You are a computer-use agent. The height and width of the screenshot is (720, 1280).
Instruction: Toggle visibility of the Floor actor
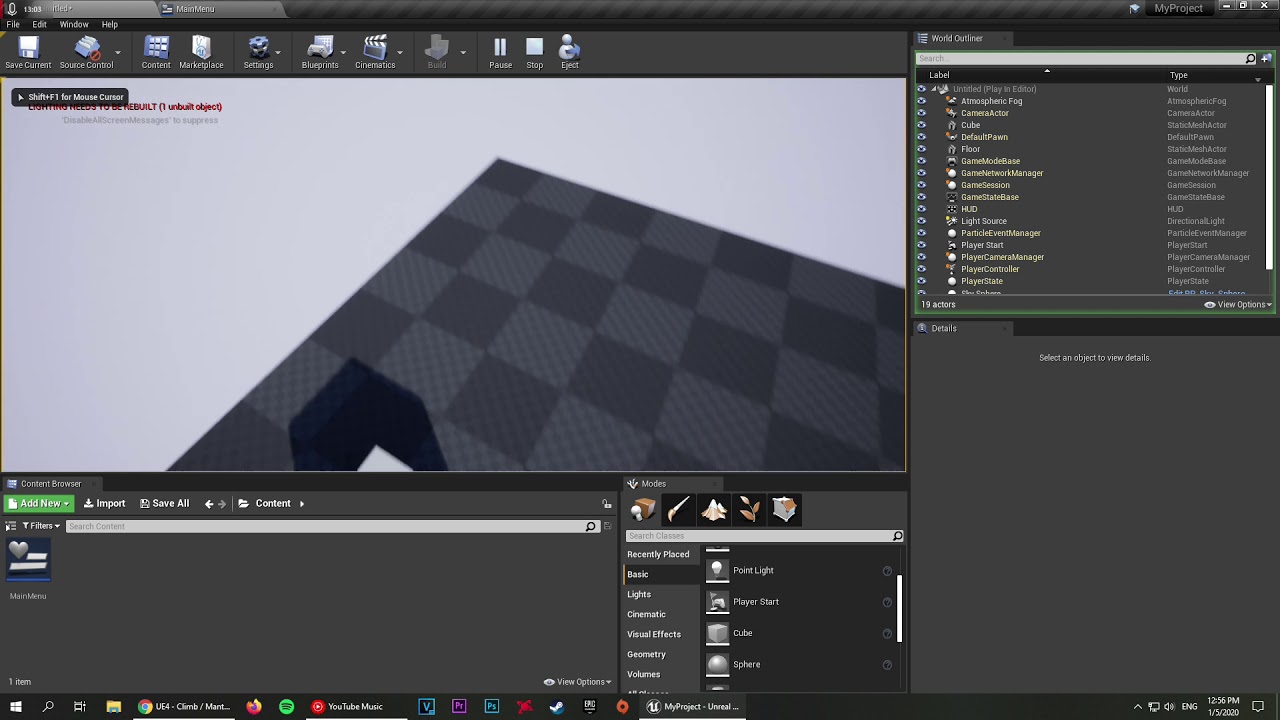[x=921, y=149]
